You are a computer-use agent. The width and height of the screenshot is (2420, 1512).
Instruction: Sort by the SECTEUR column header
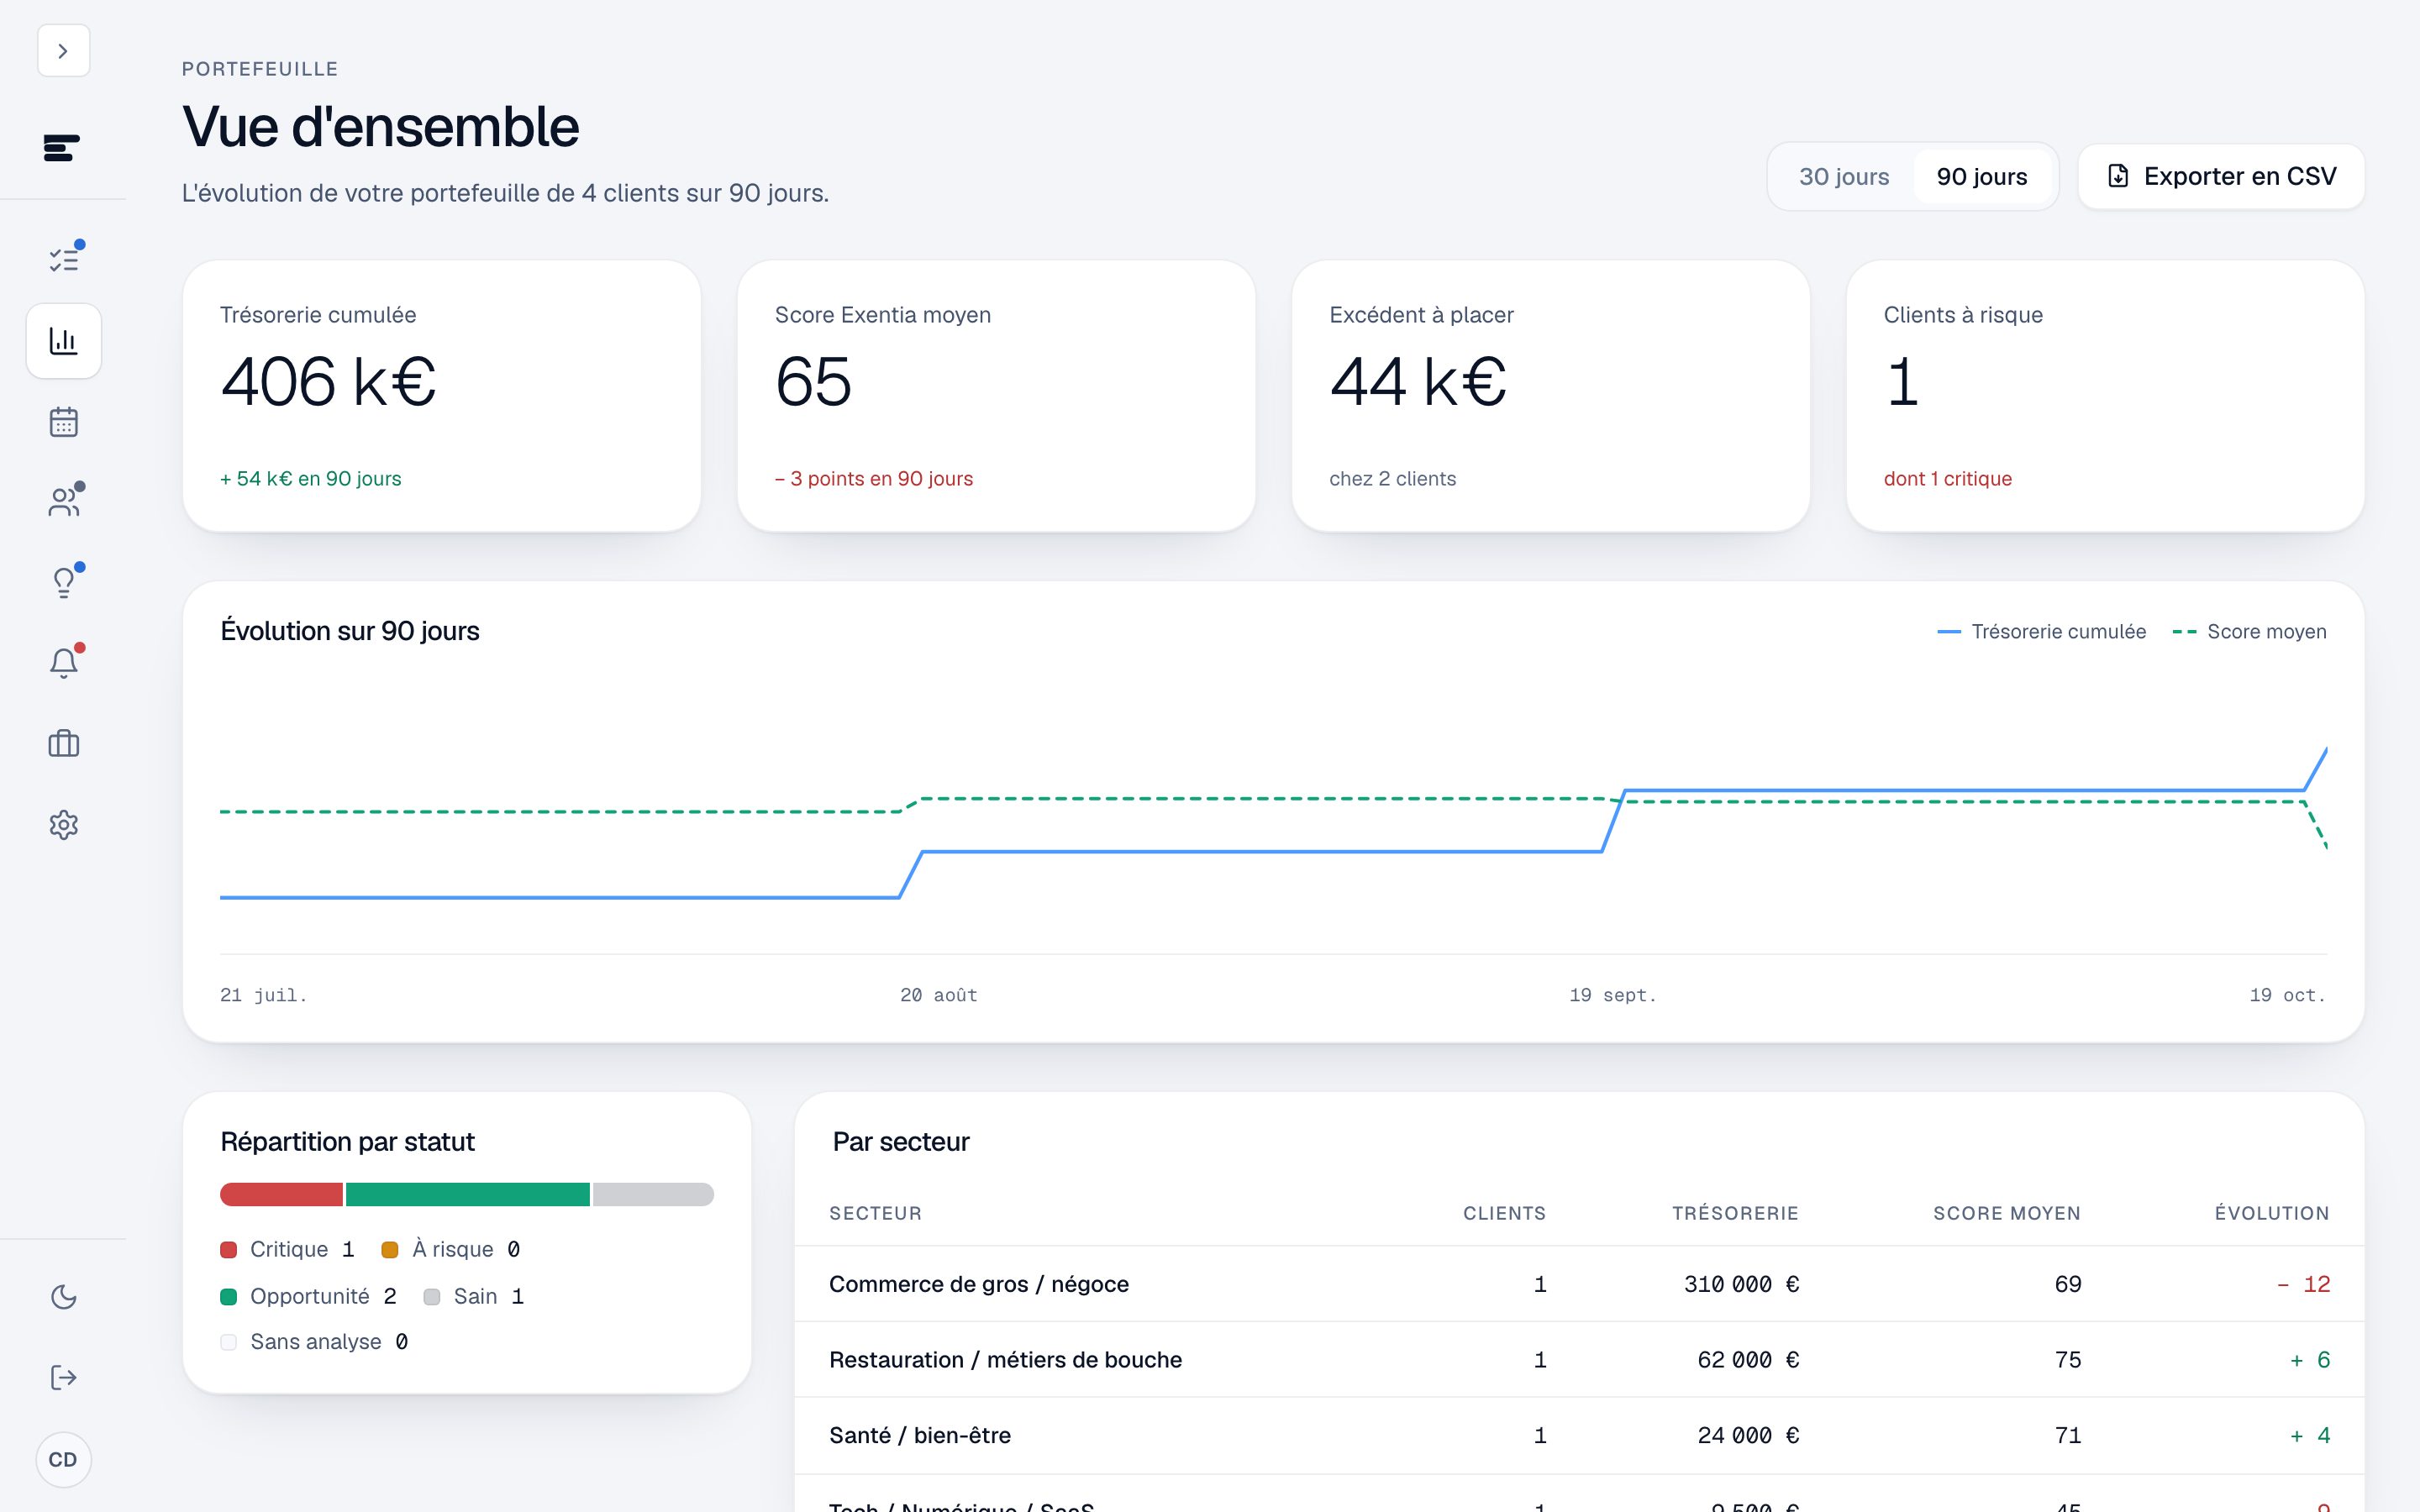tap(875, 1213)
